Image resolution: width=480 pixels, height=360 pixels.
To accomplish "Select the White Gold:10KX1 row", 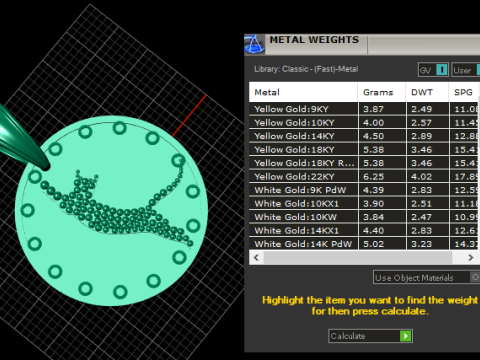I will pyautogui.click(x=364, y=204).
